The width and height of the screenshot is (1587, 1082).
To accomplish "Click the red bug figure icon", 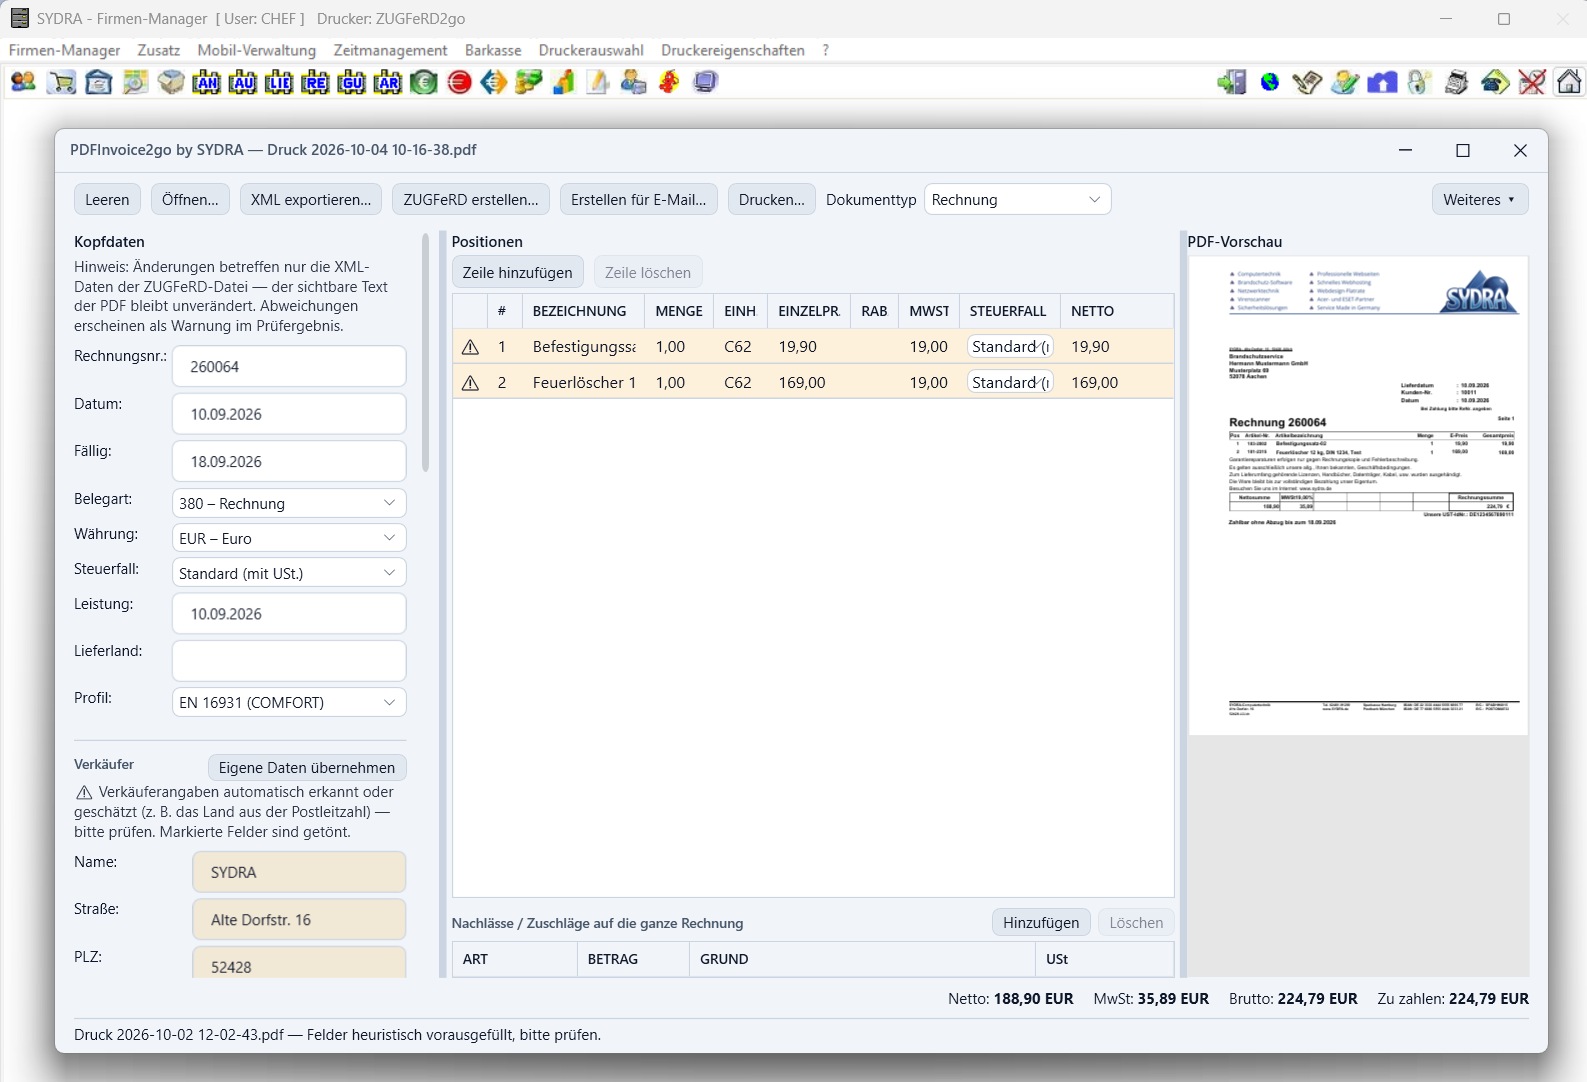I will 669,82.
